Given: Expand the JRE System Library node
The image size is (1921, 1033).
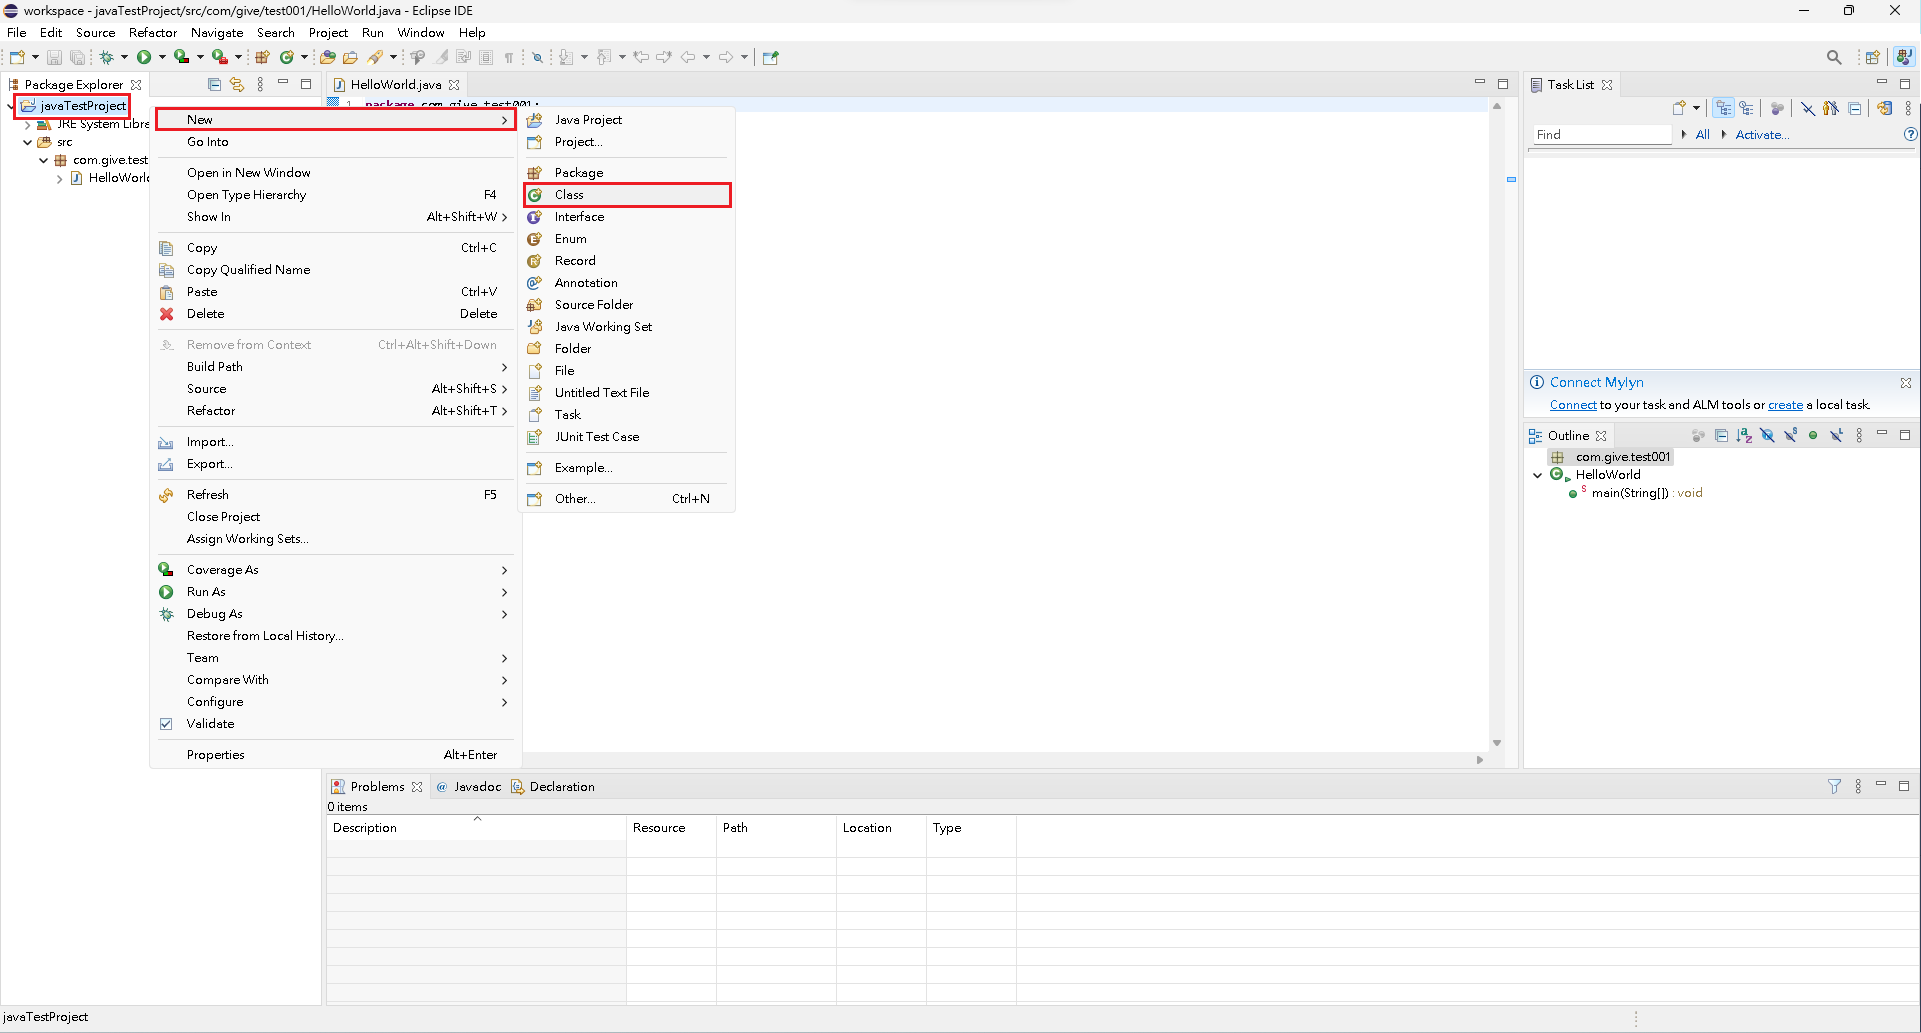Looking at the screenshot, I should [28, 125].
